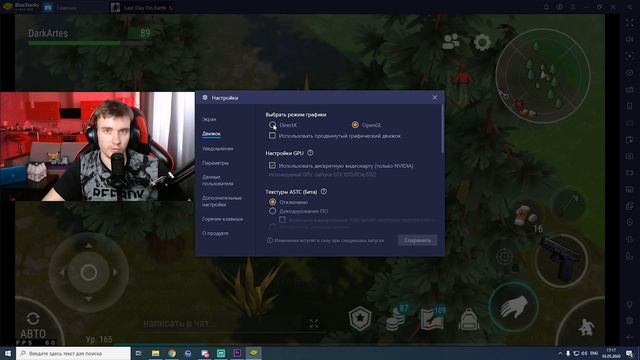
Task: Click the location pin icon in sidebar
Action: click(x=629, y=305)
